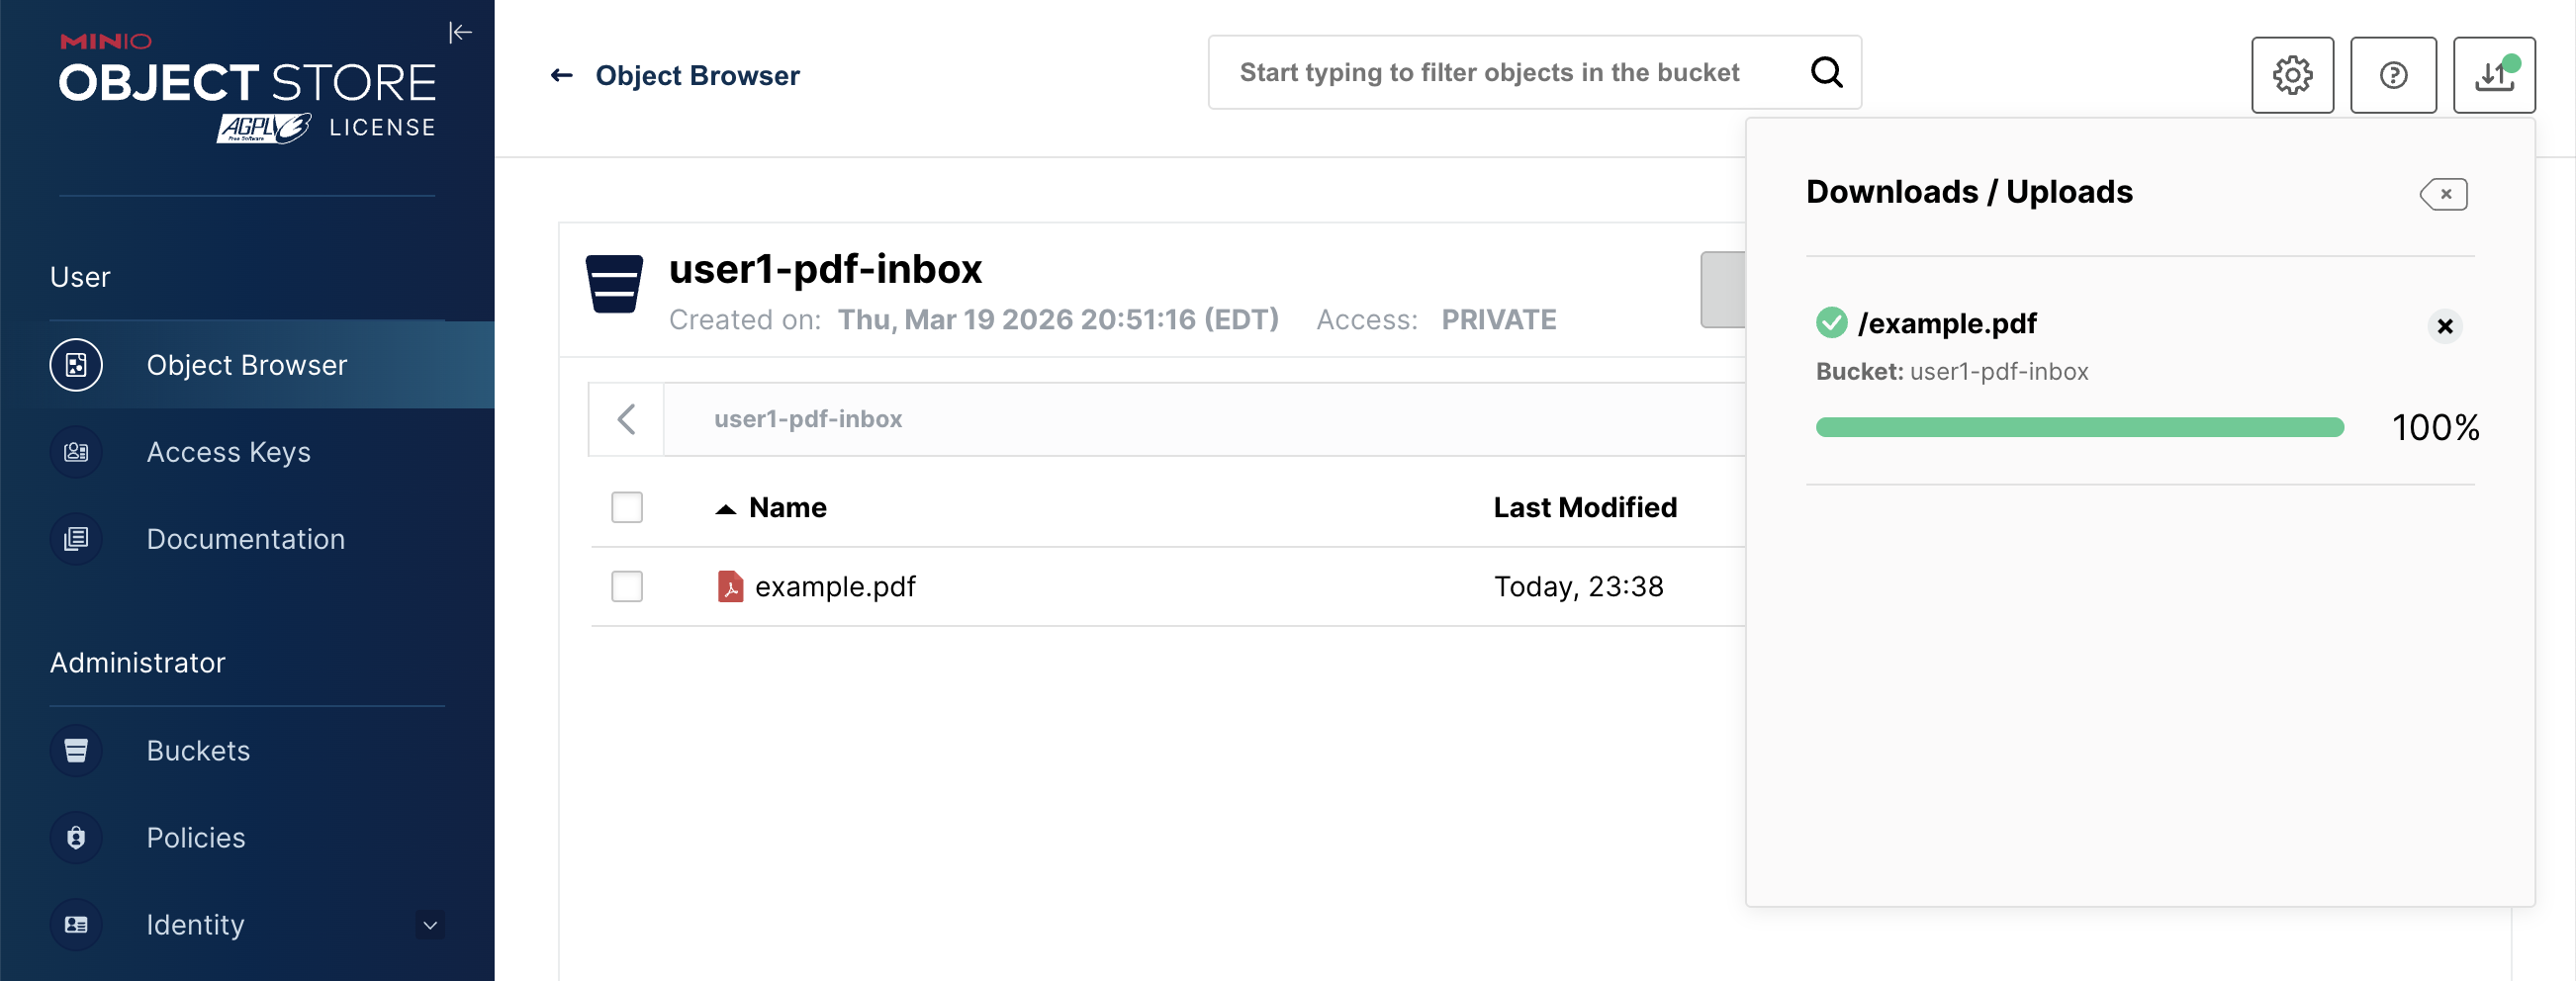Open the Object Browser sidebar icon
2576x981 pixels.
pos(76,365)
